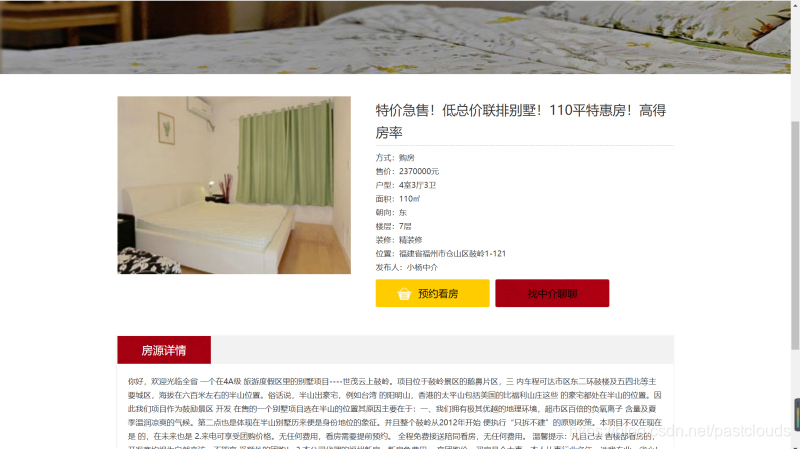
Task: Click the 方式 购房 line
Action: [395, 158]
